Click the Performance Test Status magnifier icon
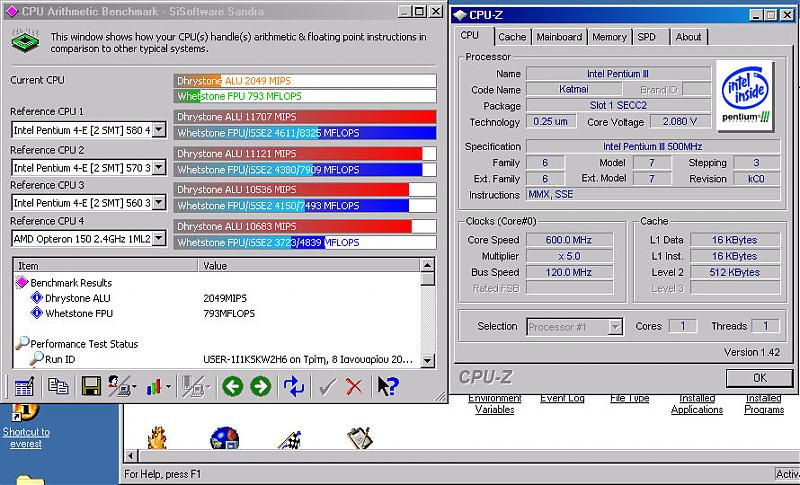 22,343
